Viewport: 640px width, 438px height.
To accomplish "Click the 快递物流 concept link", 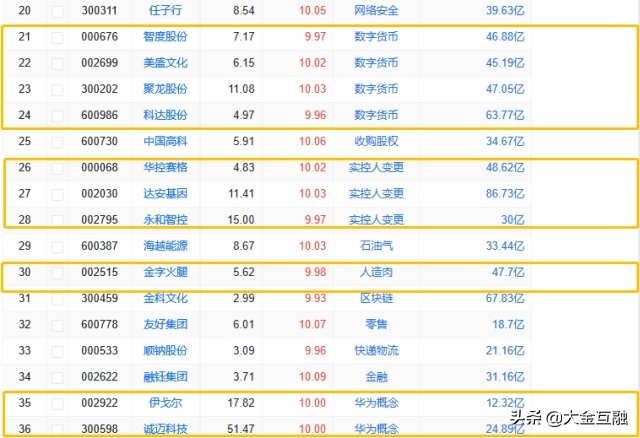I will point(376,350).
